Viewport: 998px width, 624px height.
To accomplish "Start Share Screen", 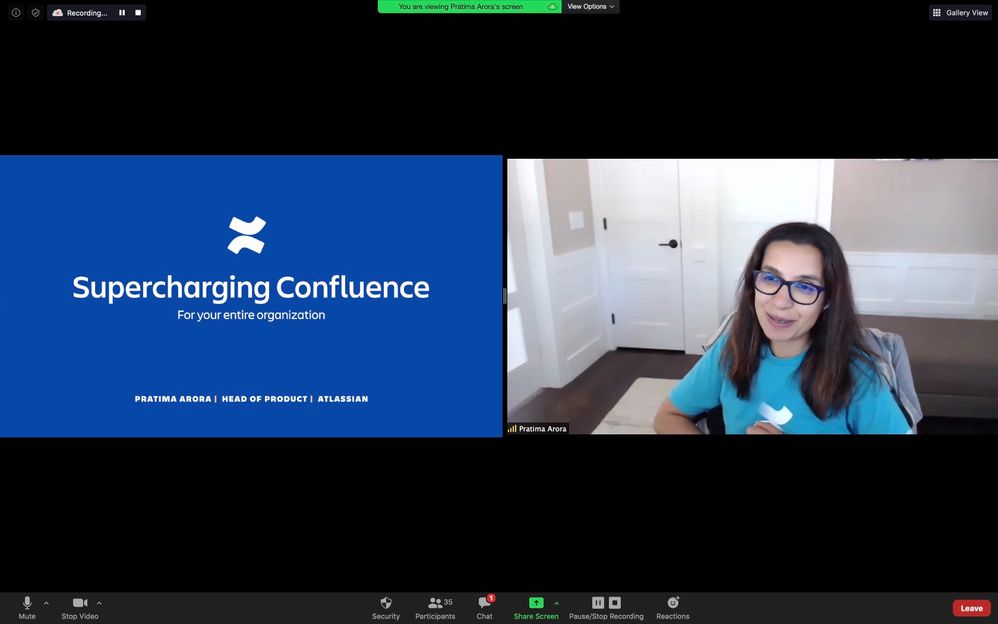I will [x=536, y=607].
